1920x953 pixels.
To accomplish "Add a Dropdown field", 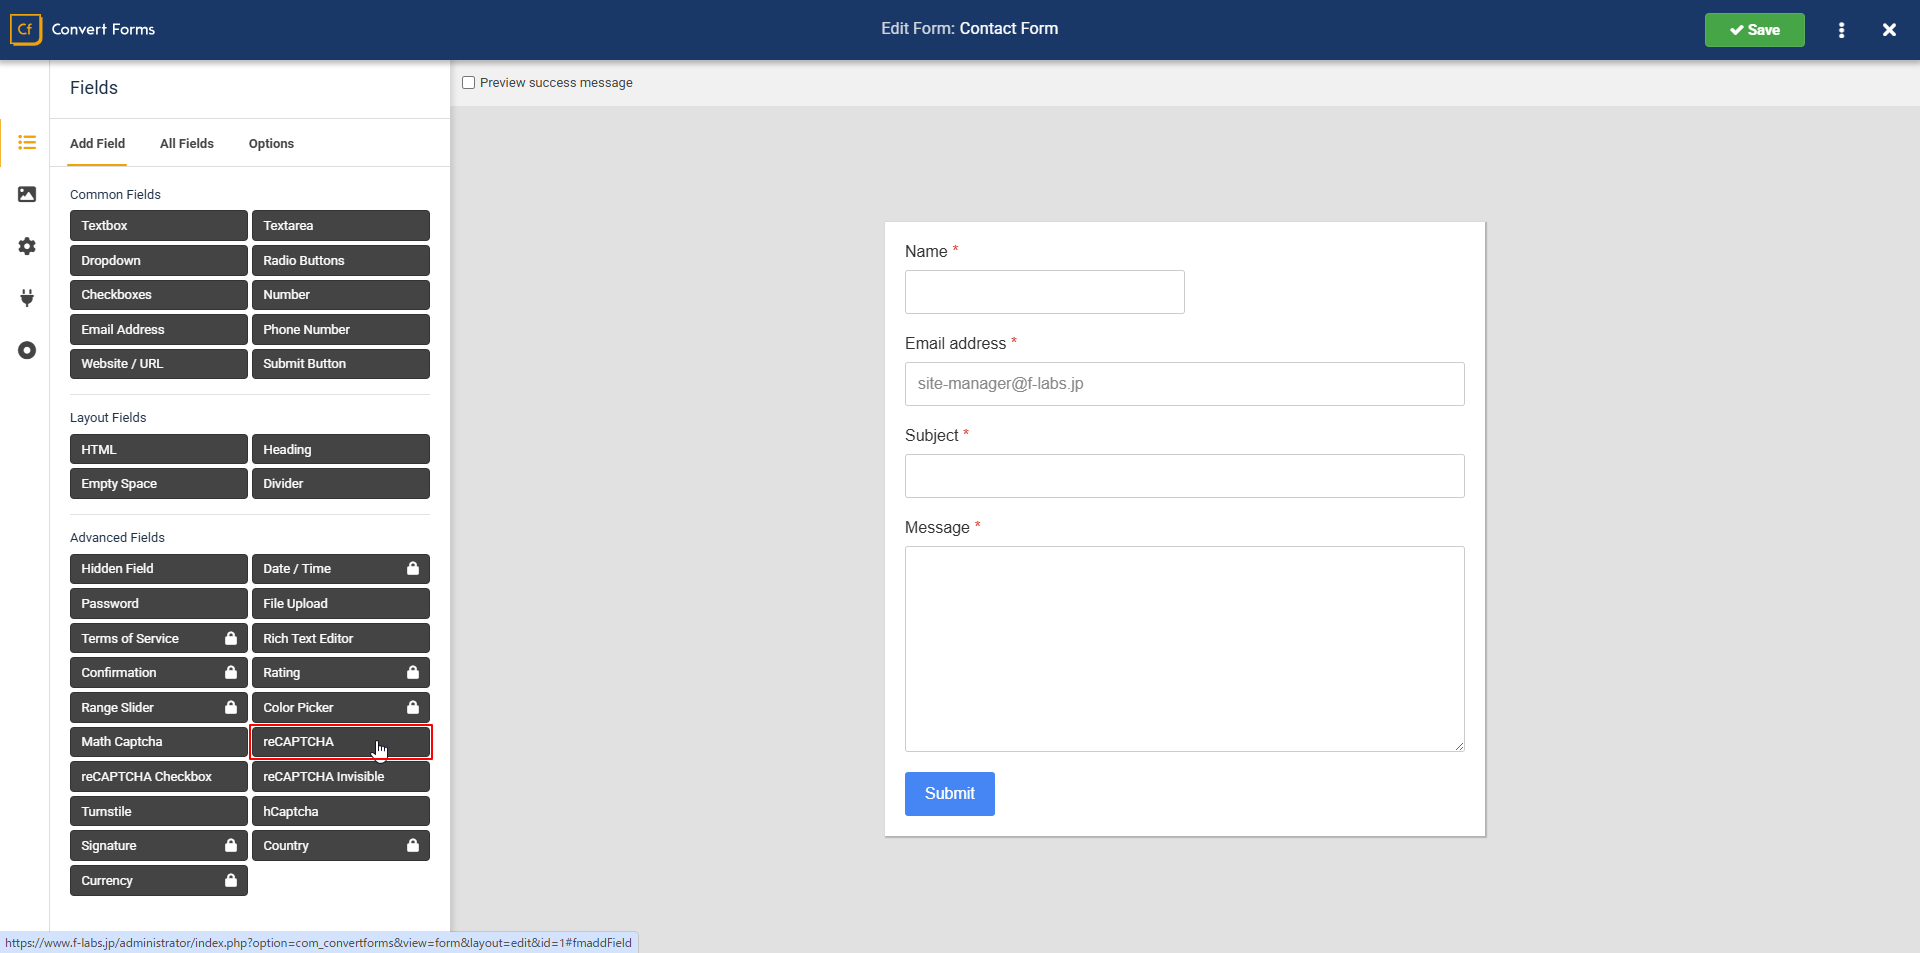I will [x=158, y=260].
